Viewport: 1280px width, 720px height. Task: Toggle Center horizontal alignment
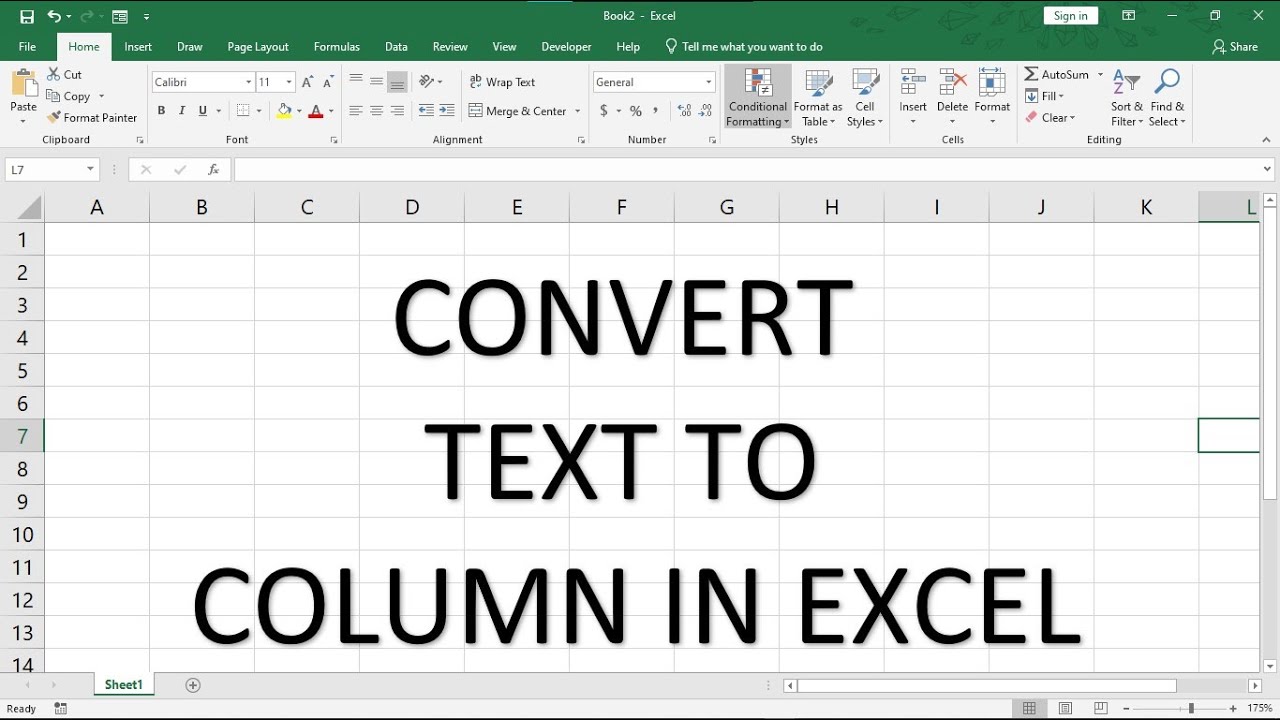click(376, 111)
